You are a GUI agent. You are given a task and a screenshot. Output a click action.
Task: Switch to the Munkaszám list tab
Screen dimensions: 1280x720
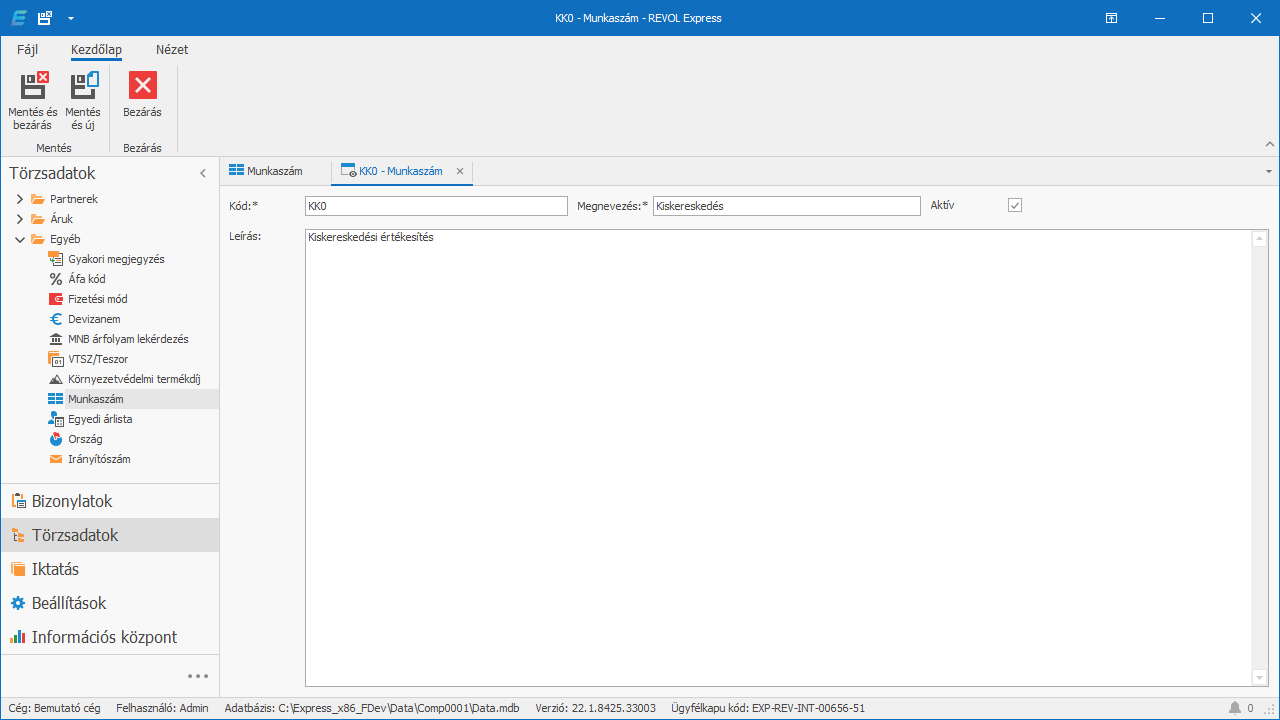(266, 171)
